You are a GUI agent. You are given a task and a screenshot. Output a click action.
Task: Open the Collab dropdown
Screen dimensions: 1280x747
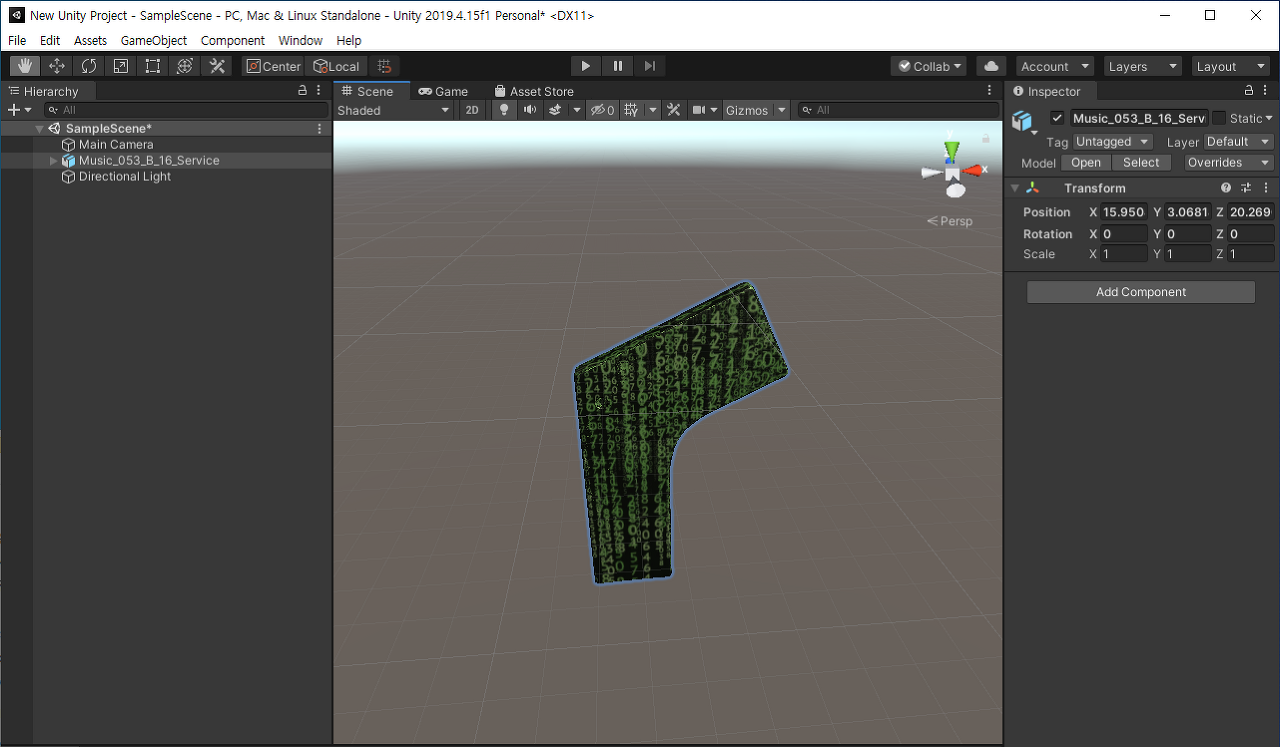coord(929,66)
